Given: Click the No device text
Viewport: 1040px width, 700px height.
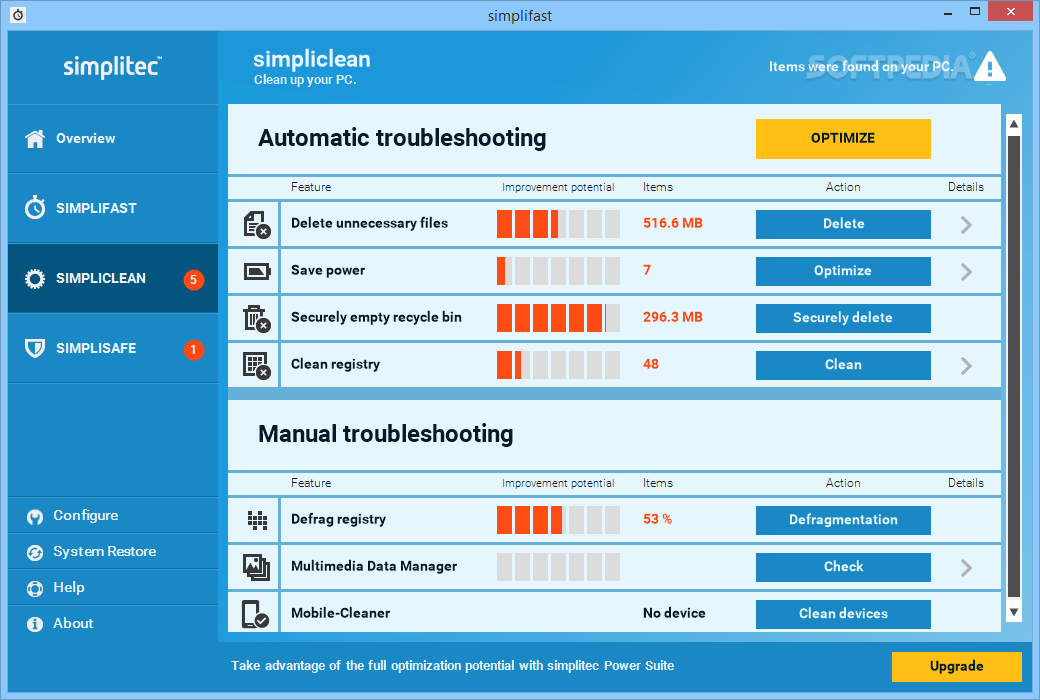Looking at the screenshot, I should pyautogui.click(x=674, y=614).
